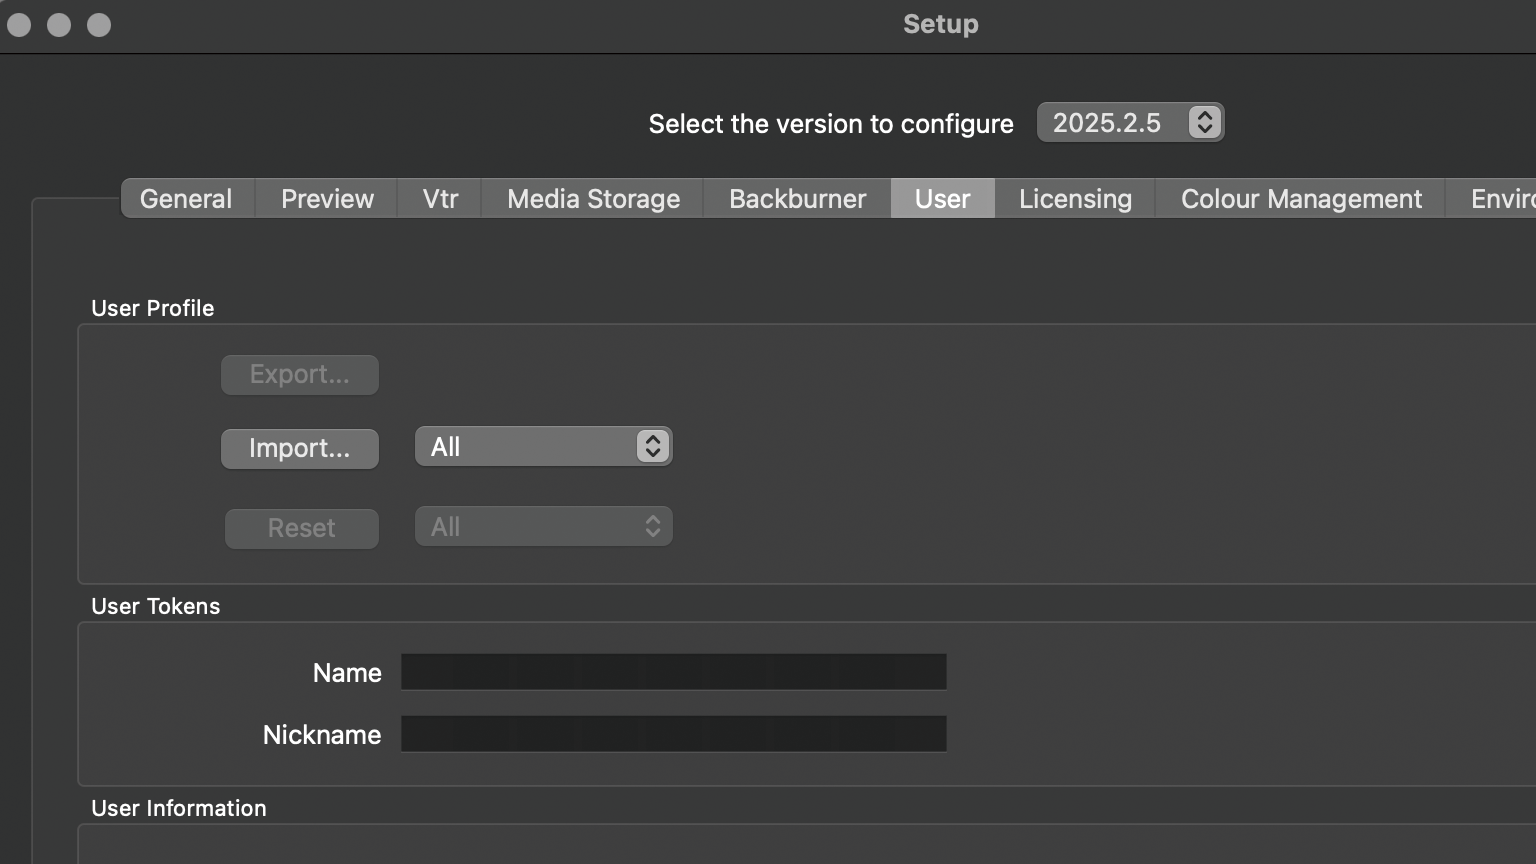The width and height of the screenshot is (1536, 864).
Task: Switch to the Backburner tab
Action: (797, 199)
